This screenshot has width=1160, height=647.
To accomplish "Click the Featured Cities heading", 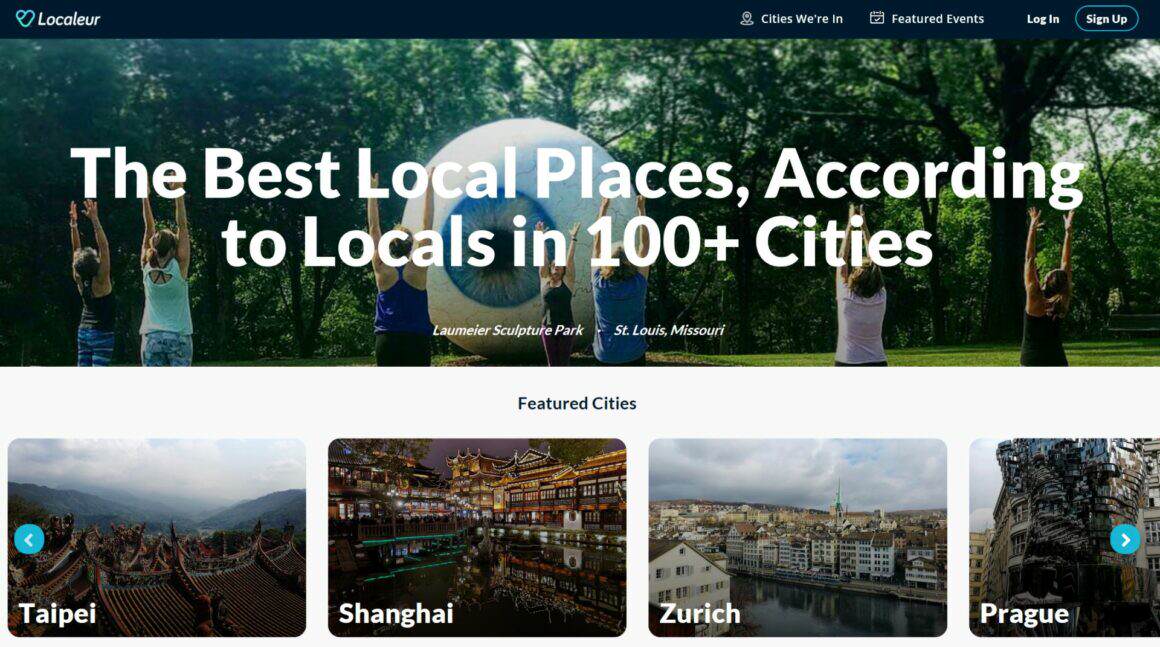I will click(x=577, y=403).
